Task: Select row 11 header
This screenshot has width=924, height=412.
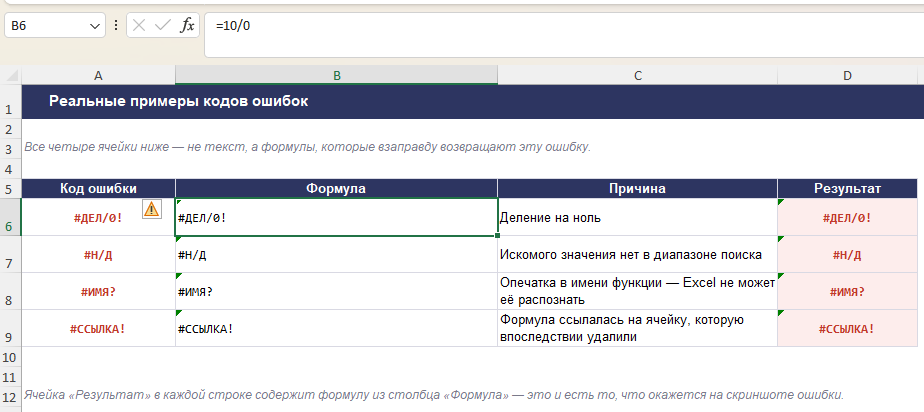Action: tap(11, 377)
